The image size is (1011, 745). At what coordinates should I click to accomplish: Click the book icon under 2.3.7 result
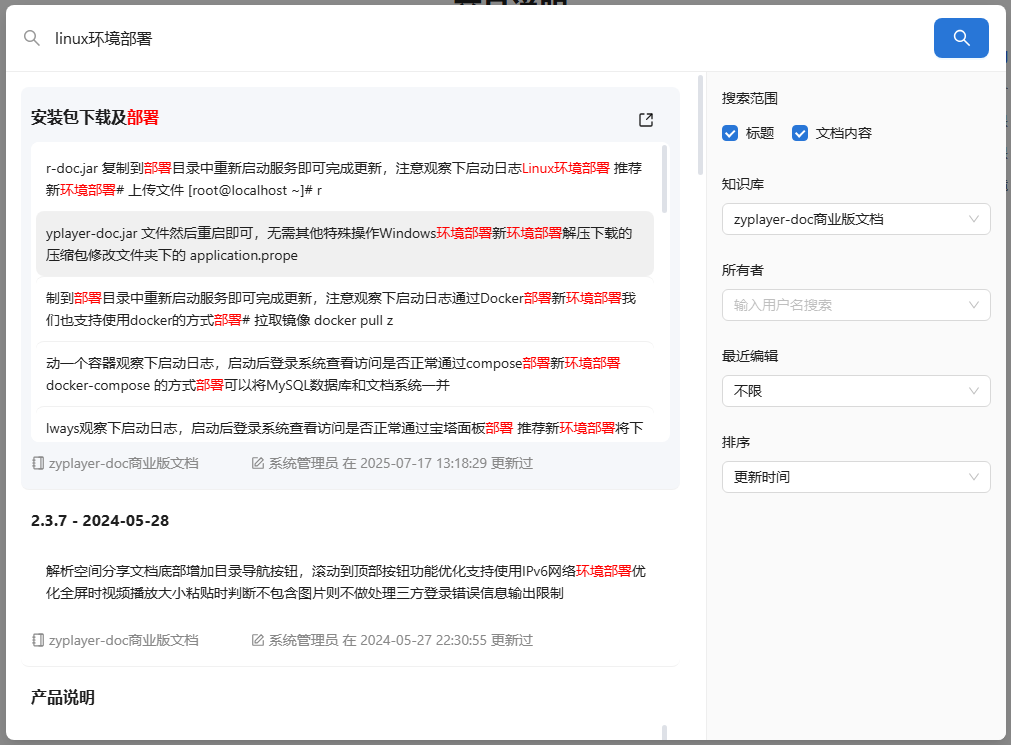38,640
